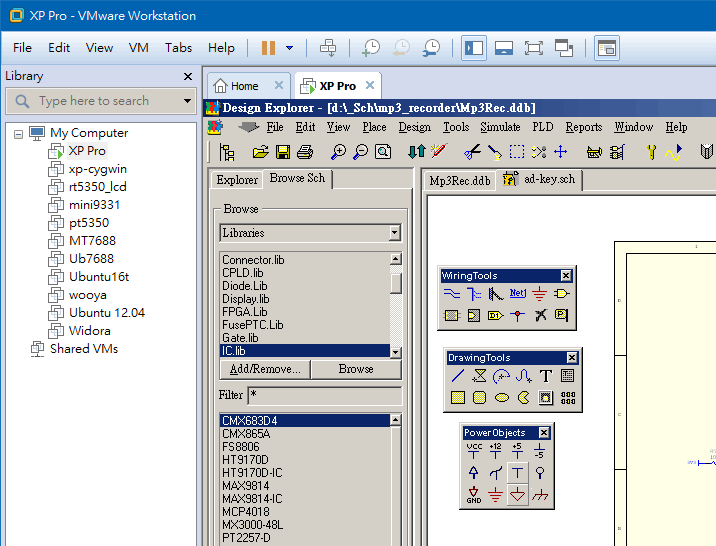Screen dimensions: 716x546
Task: Select the text annotation drawing tool
Action: (x=545, y=376)
